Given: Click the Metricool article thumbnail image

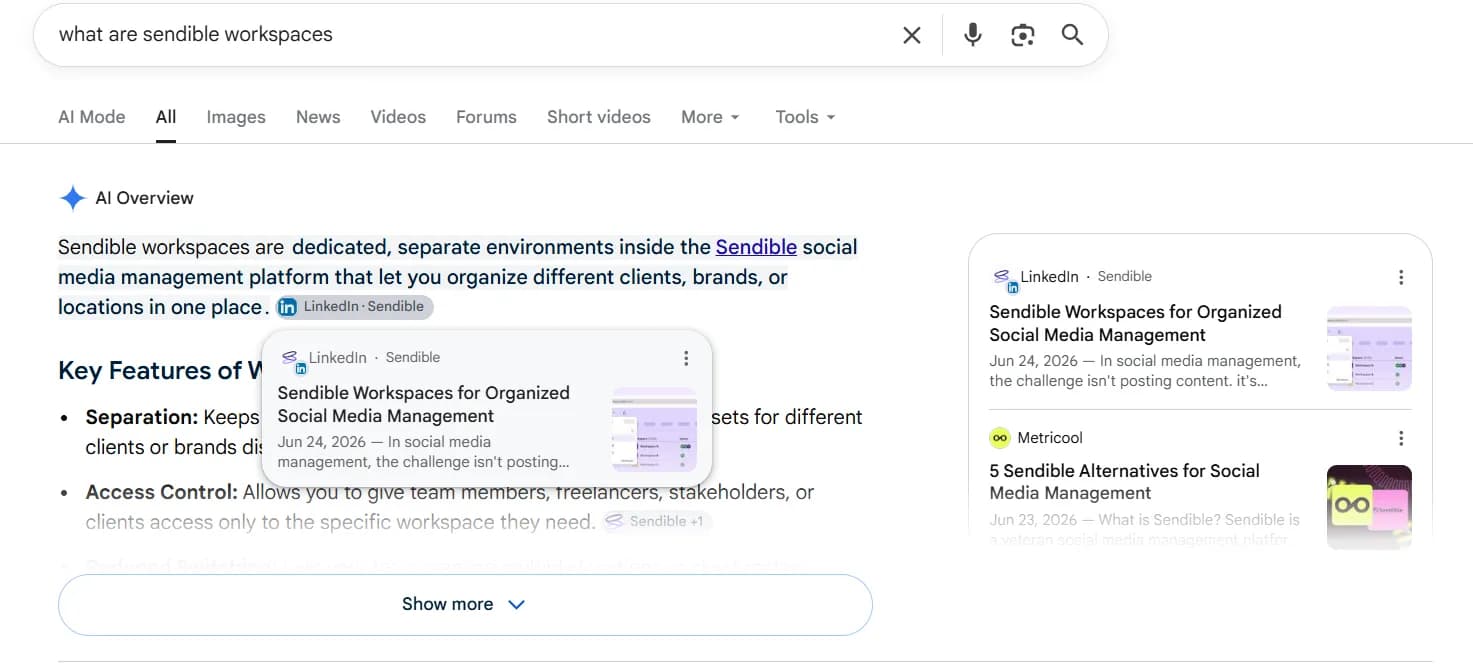Looking at the screenshot, I should click(x=1369, y=507).
